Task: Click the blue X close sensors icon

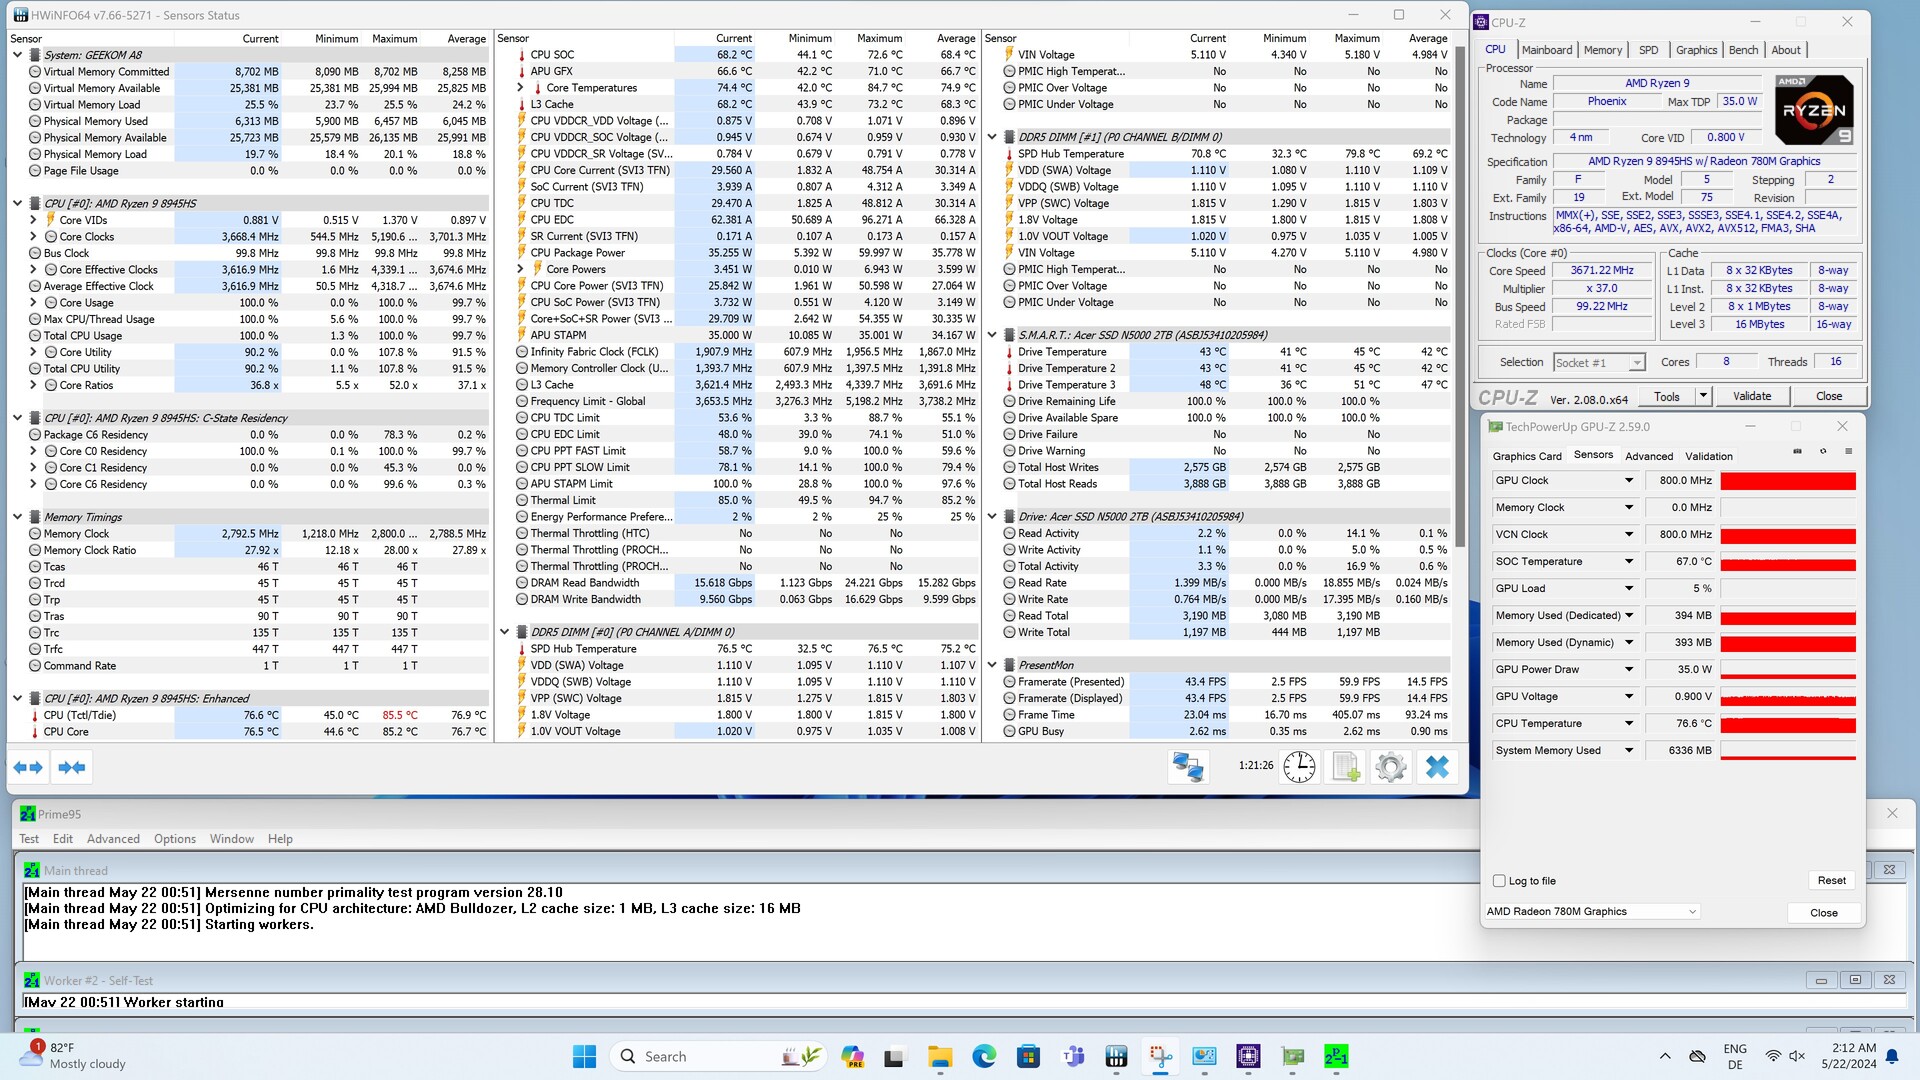Action: [x=1437, y=767]
